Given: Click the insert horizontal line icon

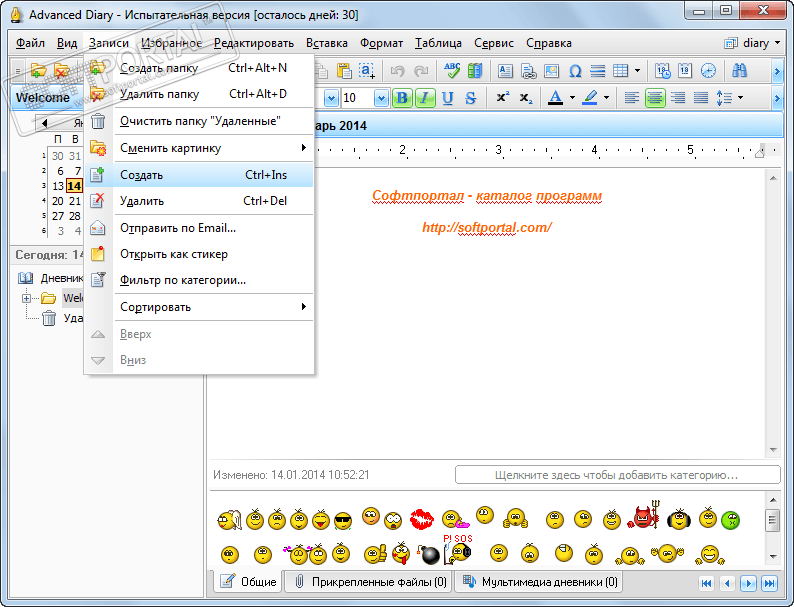Looking at the screenshot, I should 598,71.
